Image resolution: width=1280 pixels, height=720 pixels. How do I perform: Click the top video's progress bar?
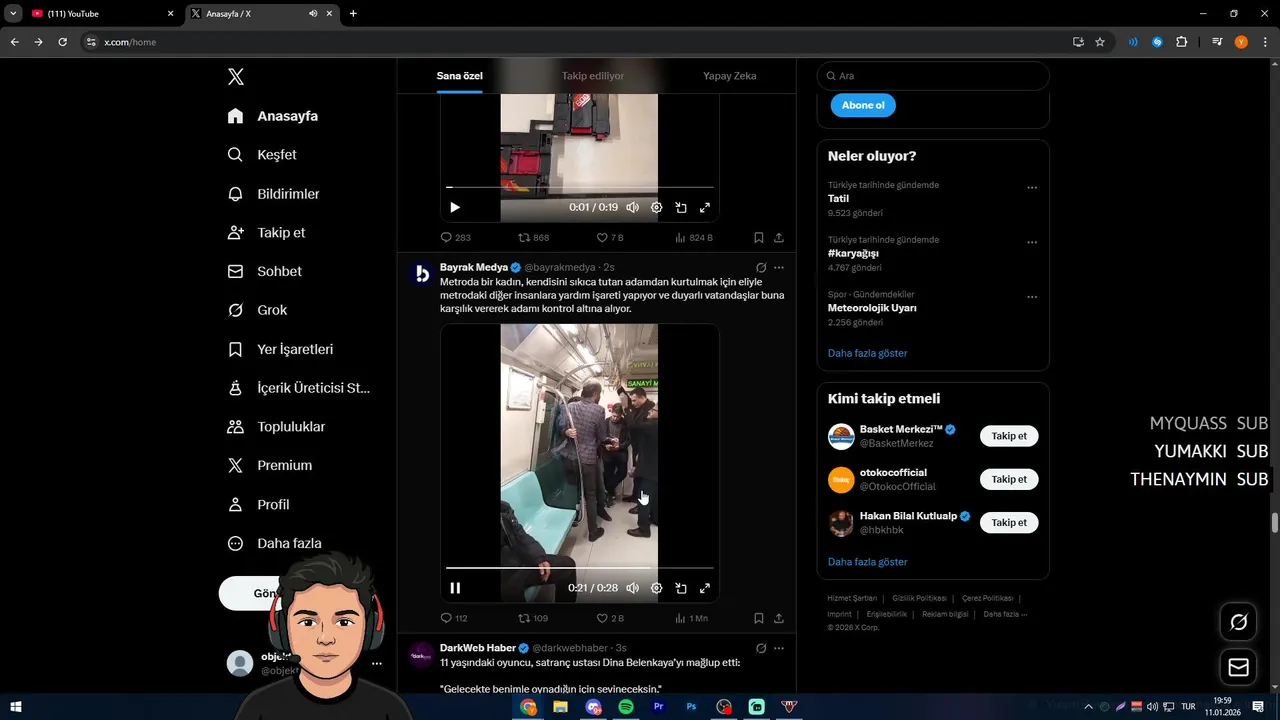click(x=580, y=187)
